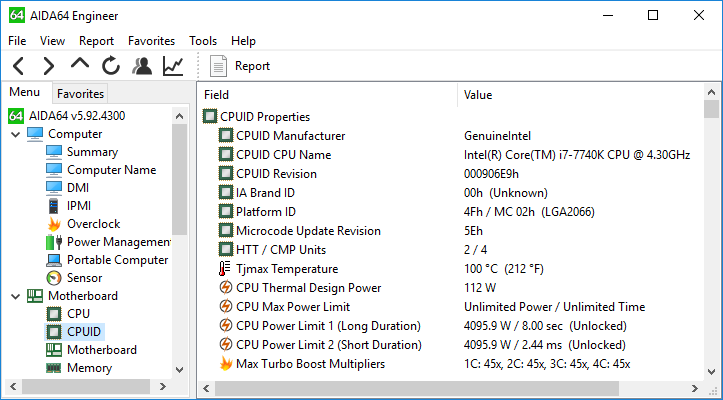
Task: Open the graph chart toolbar icon
Action: point(173,66)
